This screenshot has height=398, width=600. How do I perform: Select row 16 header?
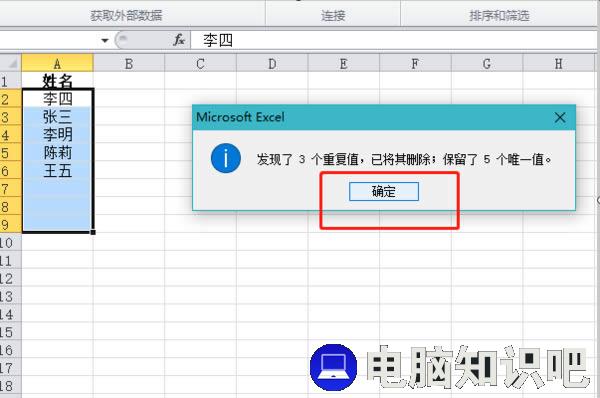click(11, 350)
